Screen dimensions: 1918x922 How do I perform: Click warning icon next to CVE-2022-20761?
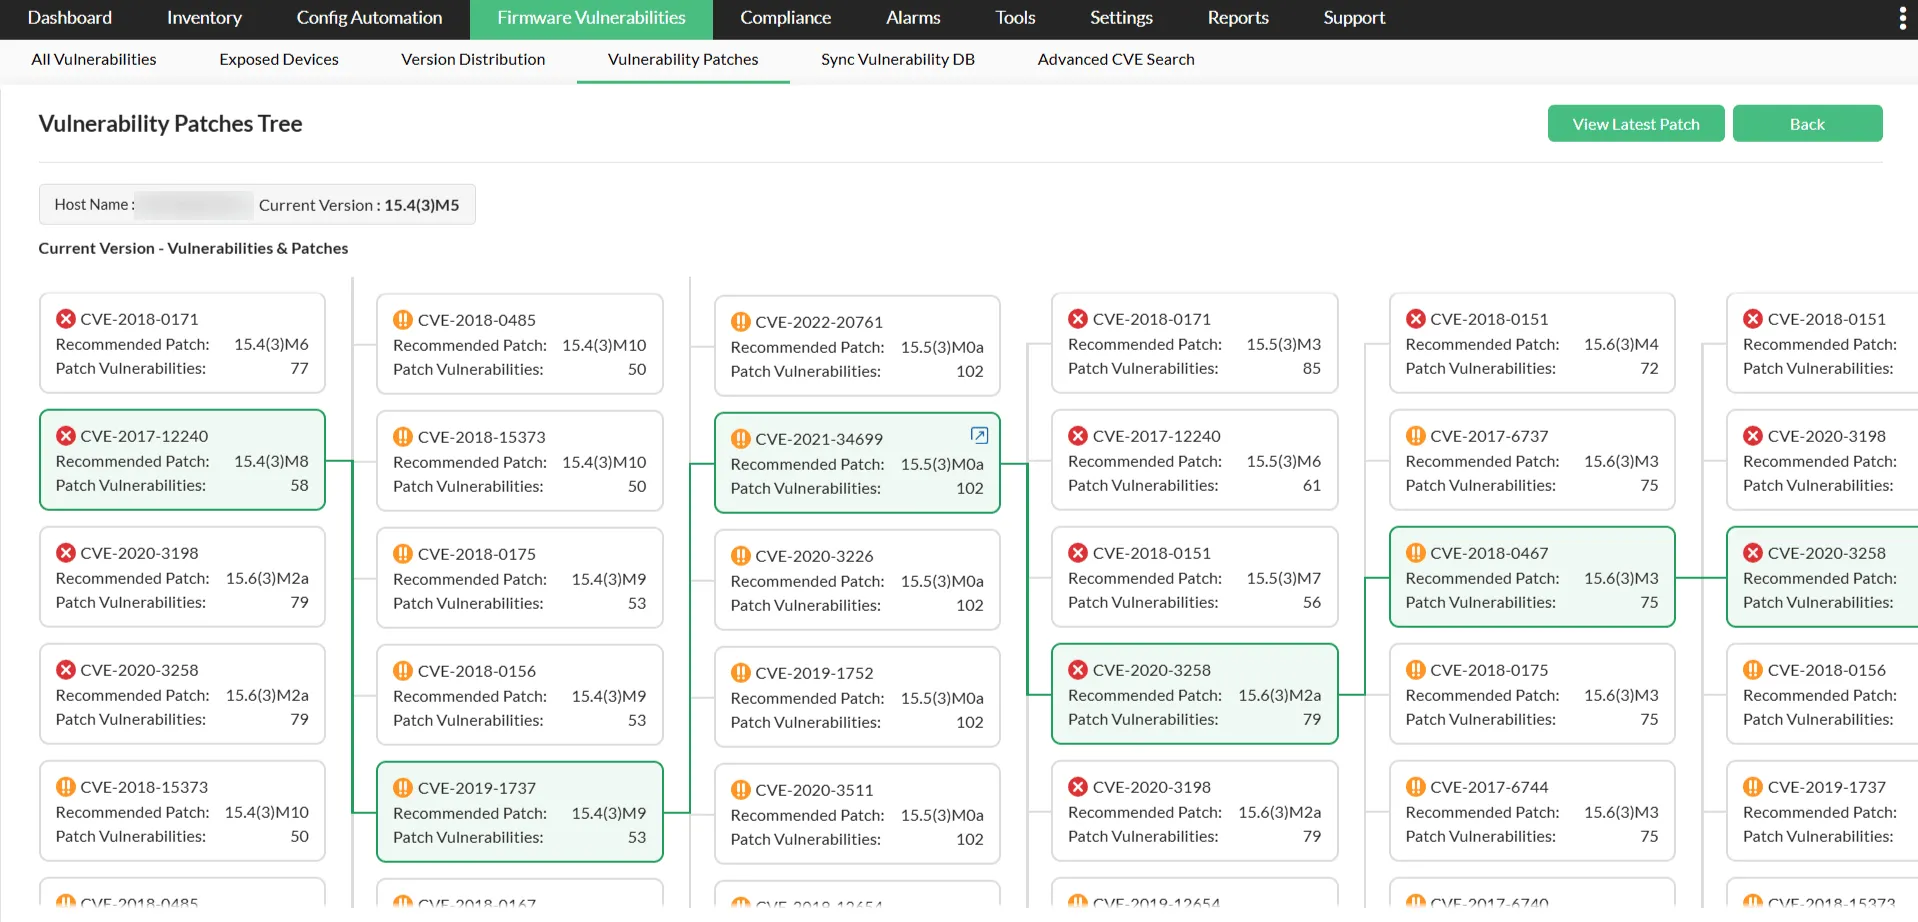pyautogui.click(x=741, y=322)
